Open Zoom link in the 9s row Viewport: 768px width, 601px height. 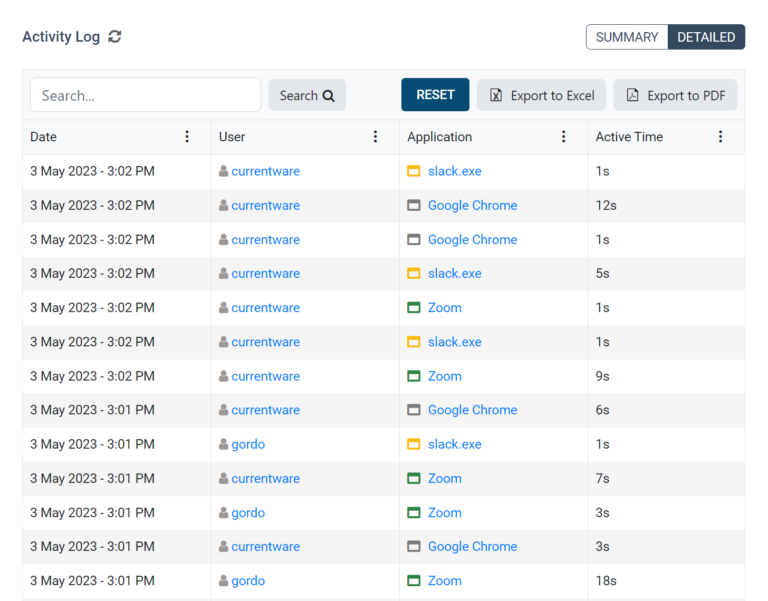[445, 376]
